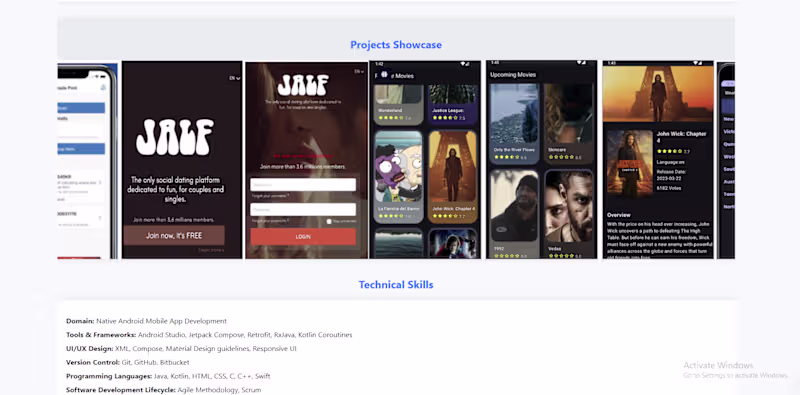The image size is (800, 395).
Task: Click the Justice League star rating
Action: [445, 118]
